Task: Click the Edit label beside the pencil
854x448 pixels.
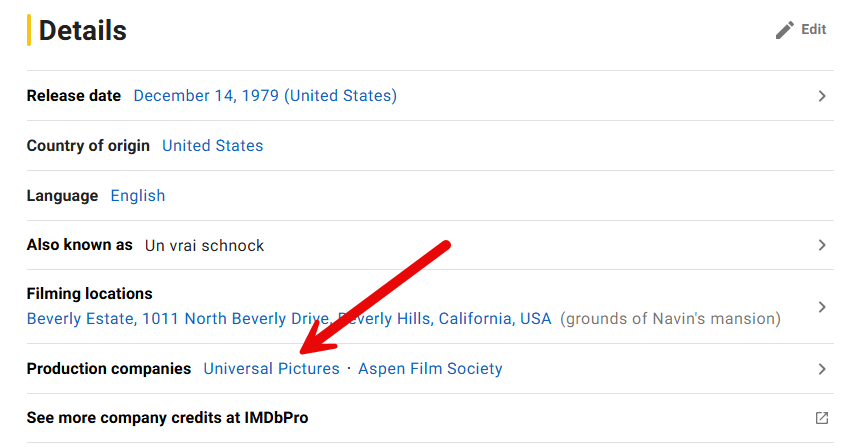Action: [813, 30]
